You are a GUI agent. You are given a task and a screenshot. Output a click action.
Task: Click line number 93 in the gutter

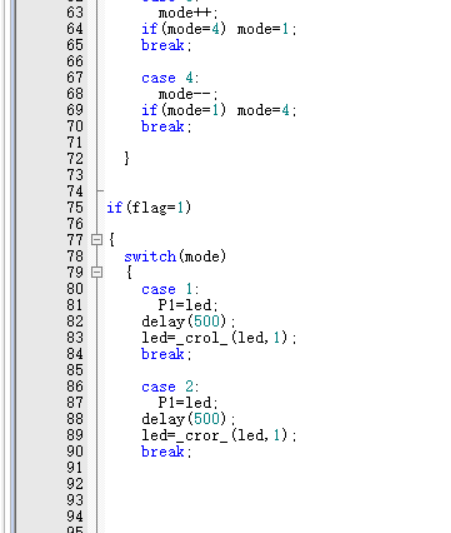75,500
